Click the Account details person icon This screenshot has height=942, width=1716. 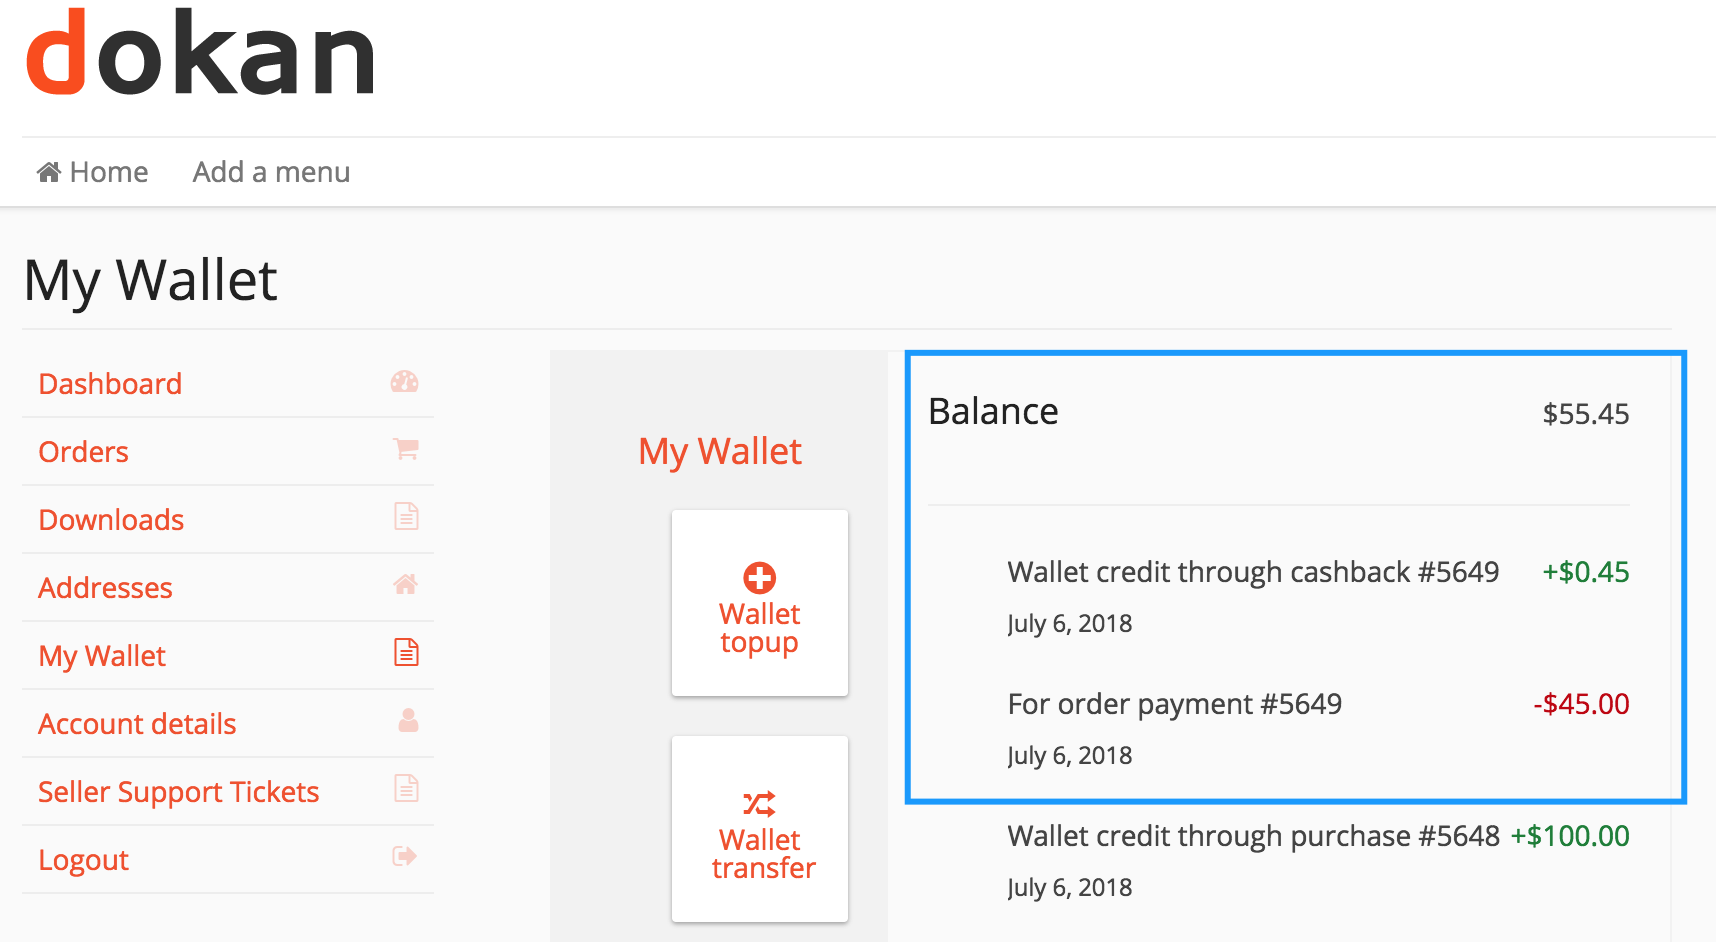coord(408,720)
